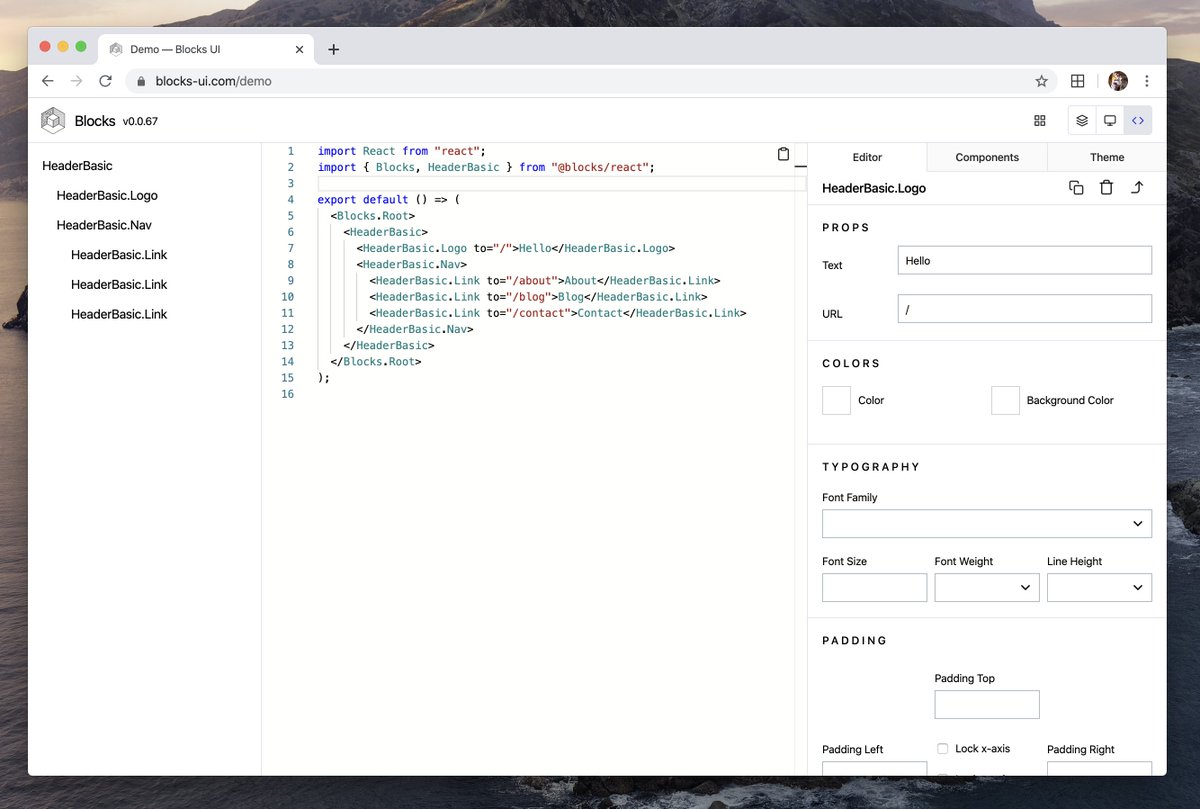Screen dimensions: 1200x809
Task: Switch to the layers view icon
Action: [x=1082, y=120]
